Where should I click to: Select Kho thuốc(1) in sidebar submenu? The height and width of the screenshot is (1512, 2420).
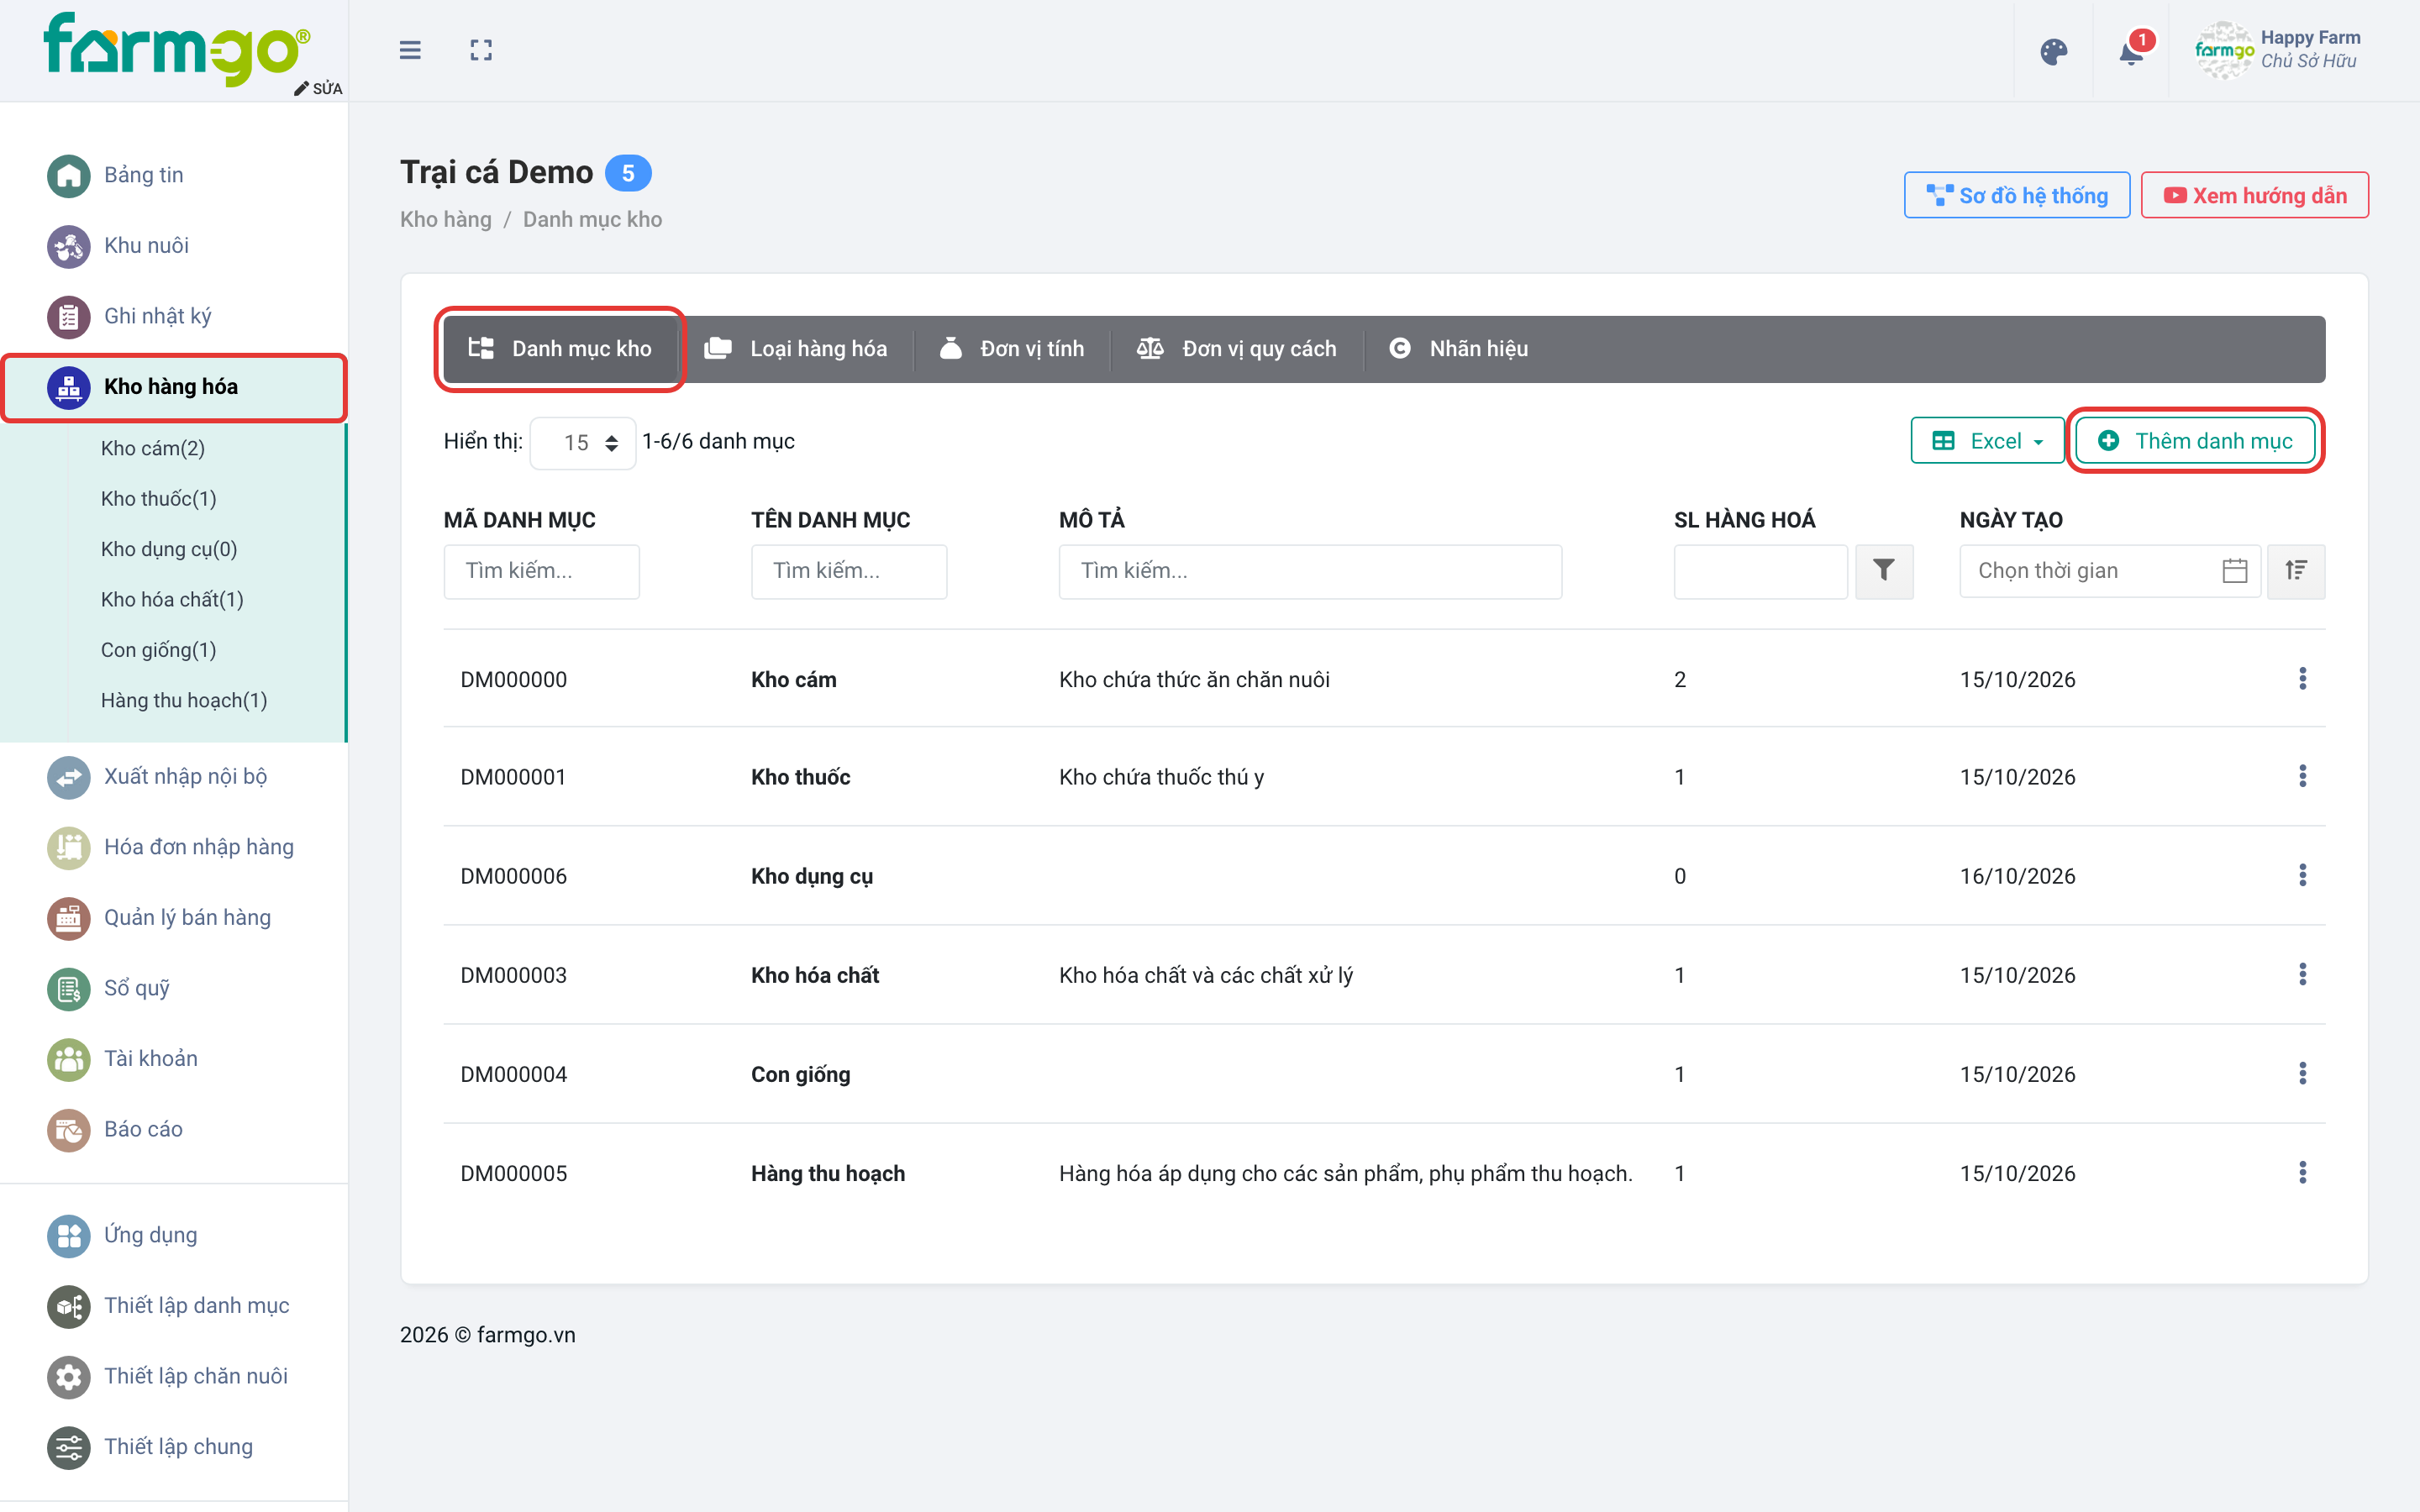pyautogui.click(x=159, y=499)
